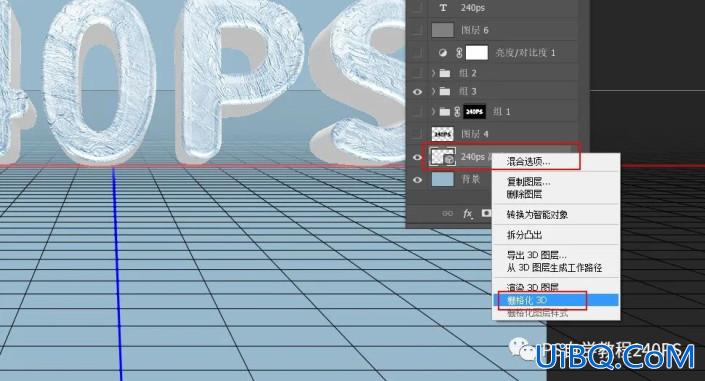Image resolution: width=705 pixels, height=381 pixels.
Task: Select 复制图层 in the context menu
Action: (528, 182)
